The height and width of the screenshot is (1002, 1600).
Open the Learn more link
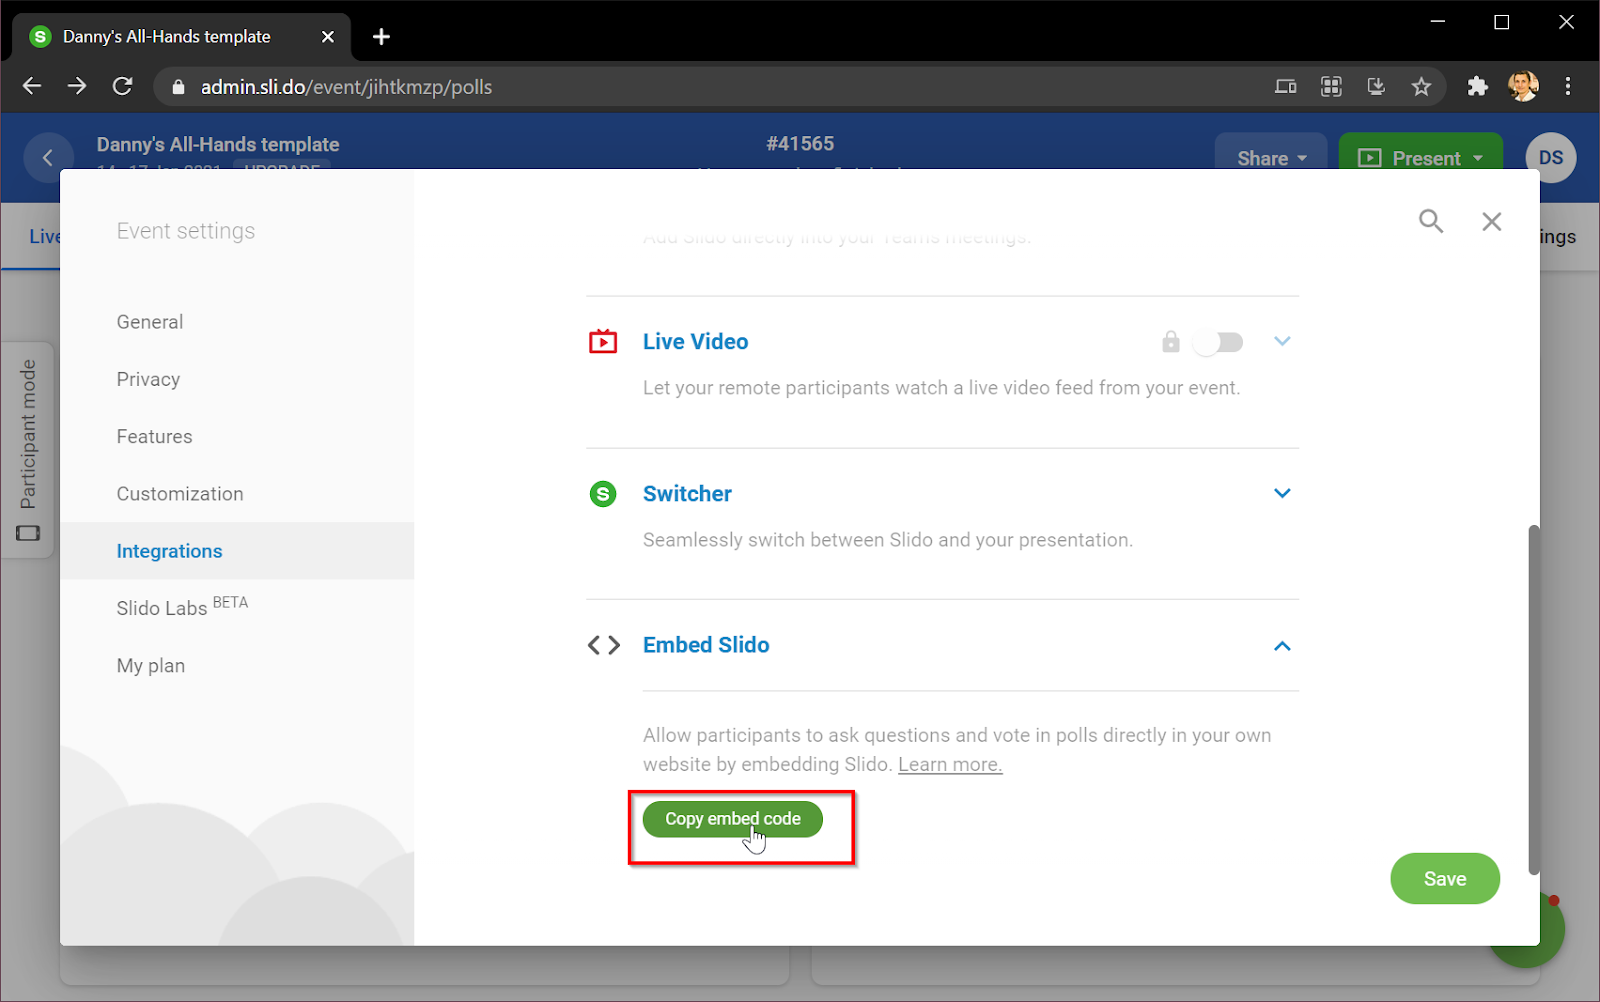[950, 765]
